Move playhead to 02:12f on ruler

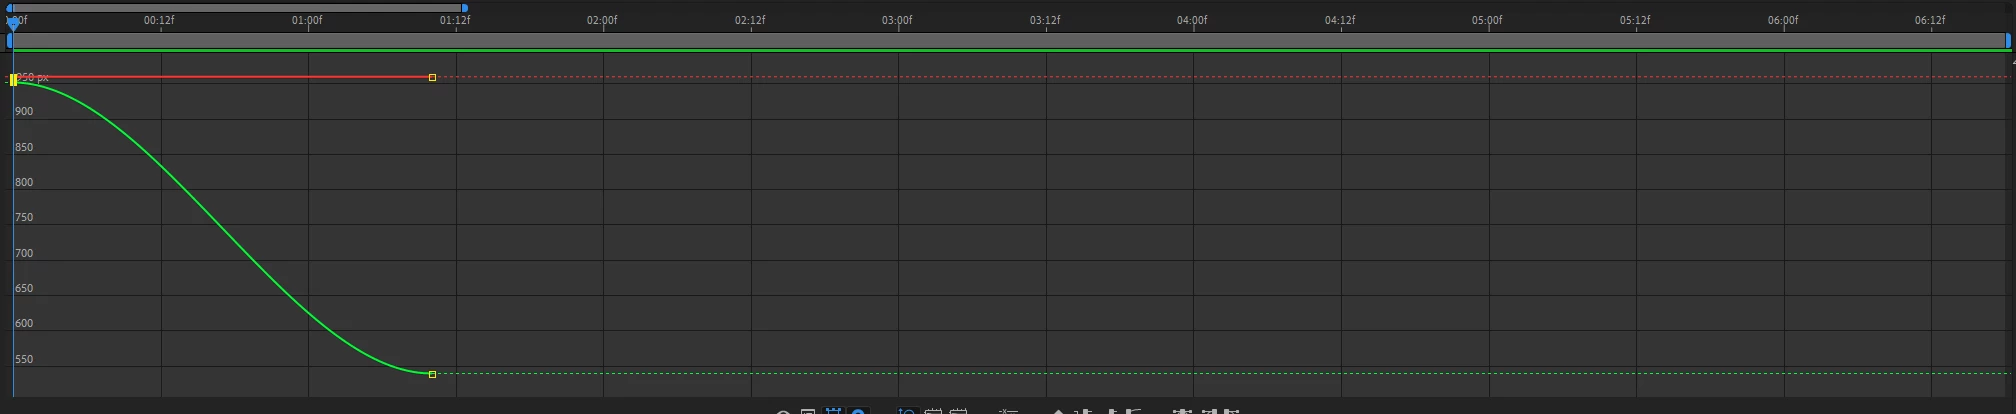click(750, 20)
